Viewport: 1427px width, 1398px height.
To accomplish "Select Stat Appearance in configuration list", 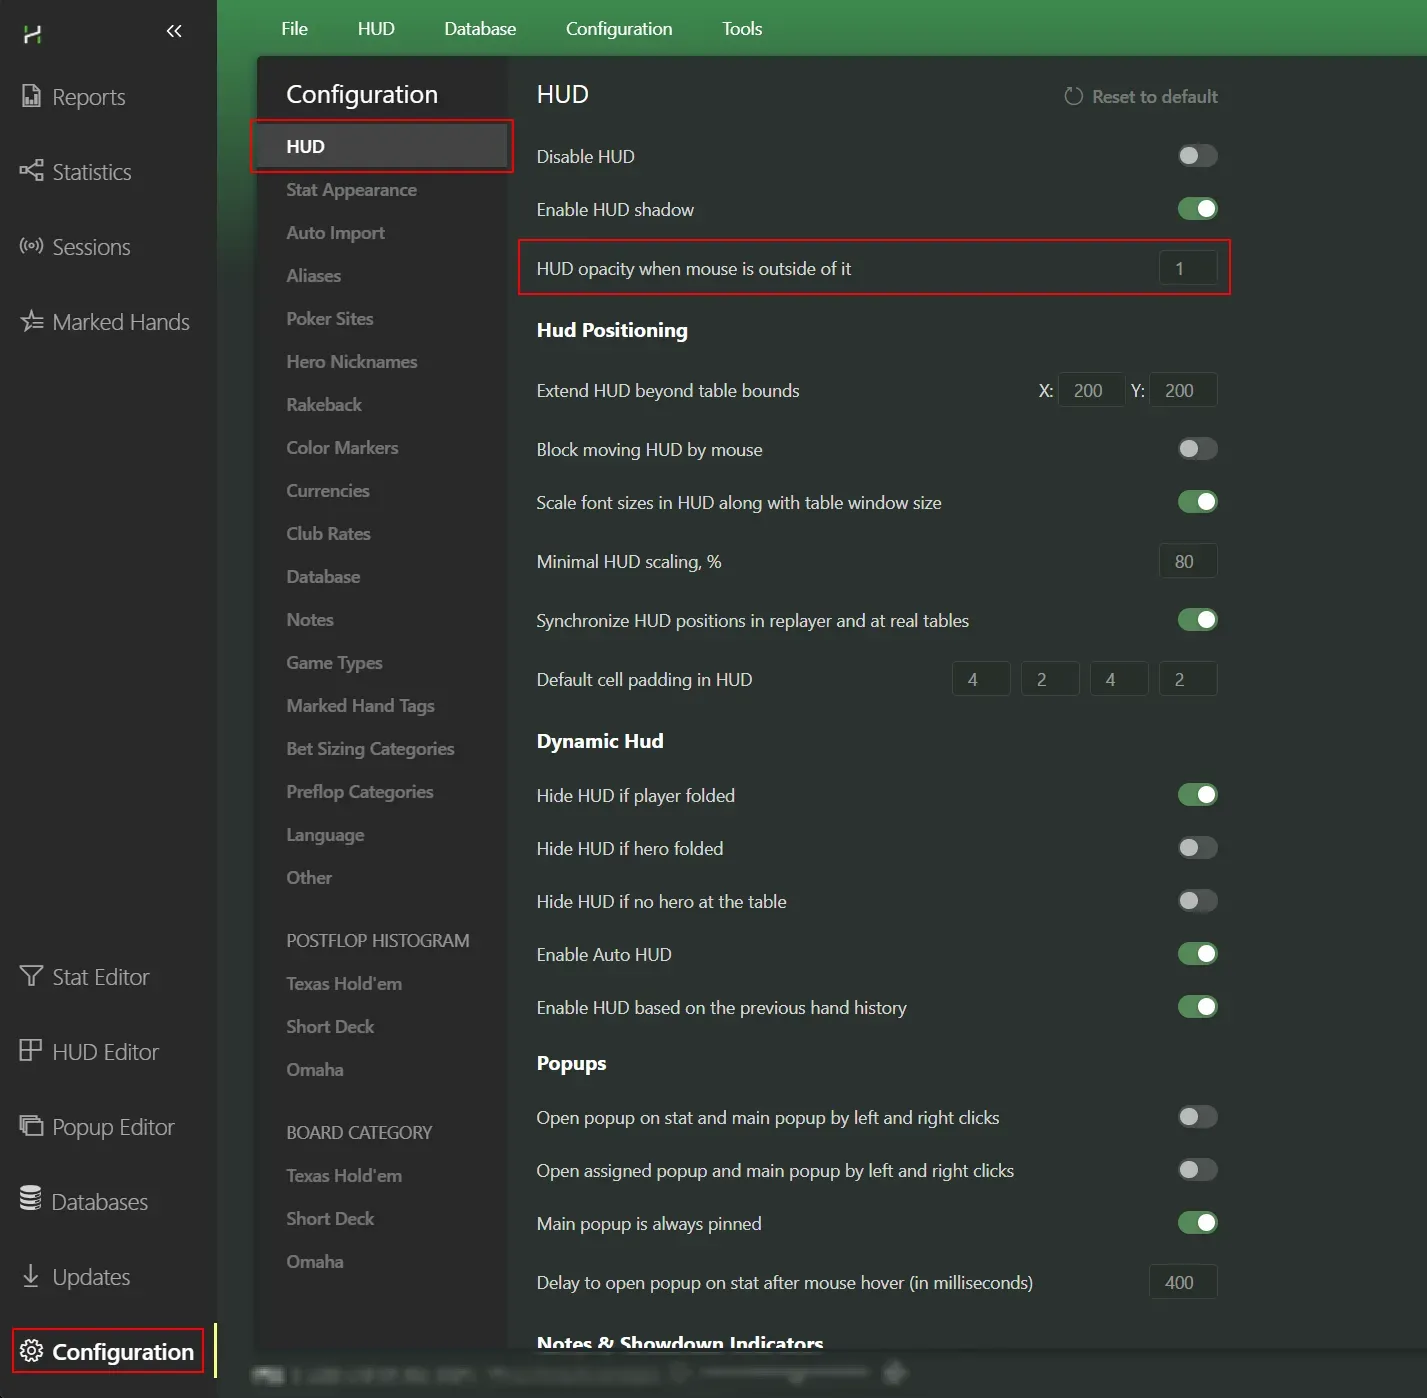I will tap(351, 190).
